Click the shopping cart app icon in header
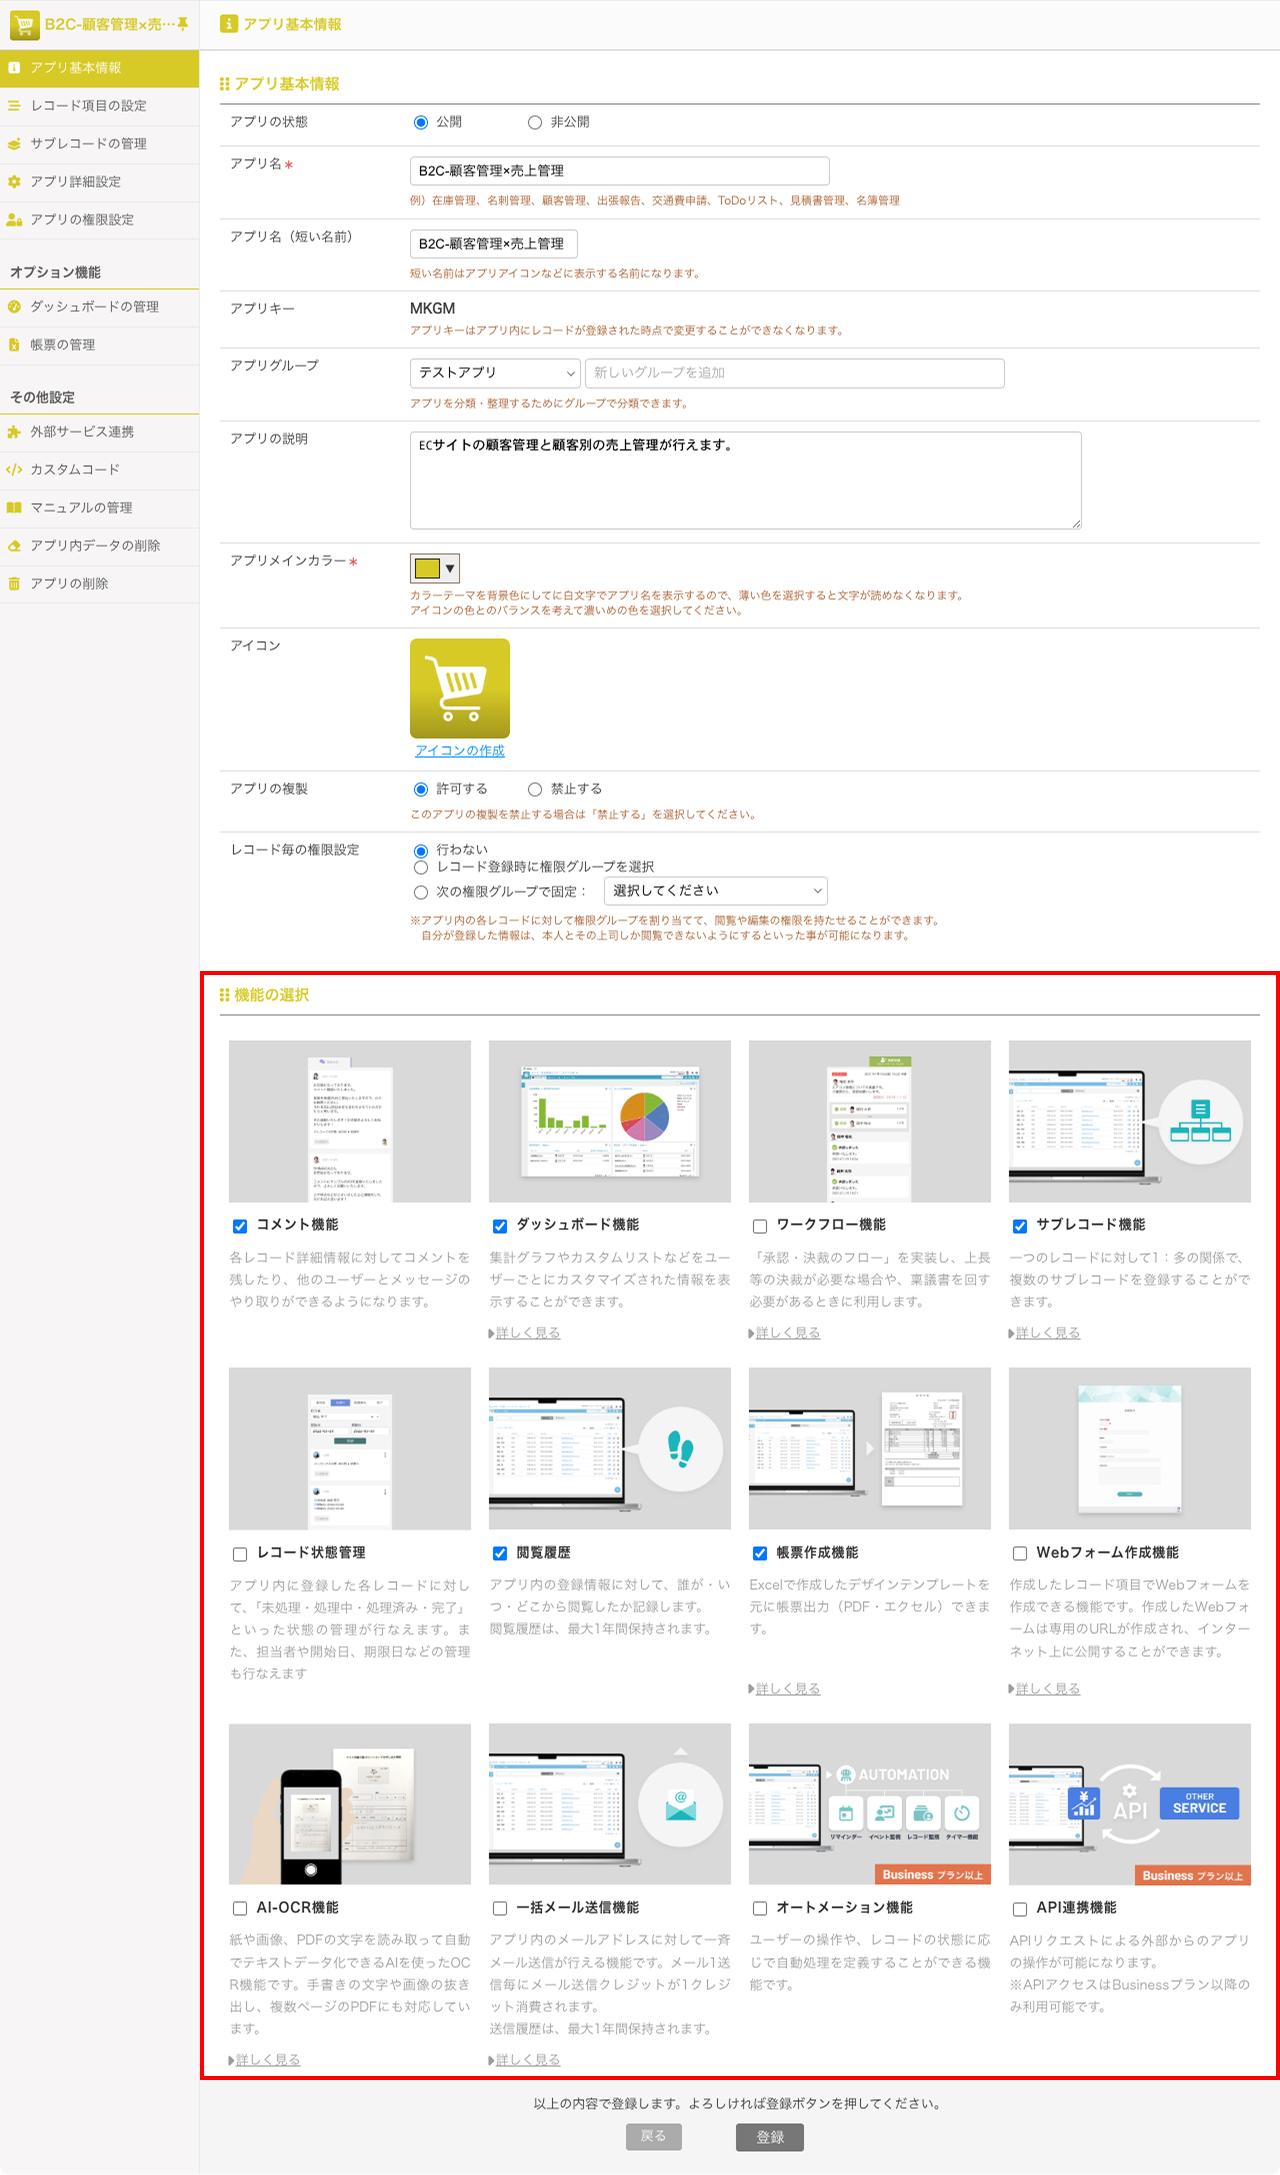Viewport: 1280px width, 2175px height. coord(24,24)
